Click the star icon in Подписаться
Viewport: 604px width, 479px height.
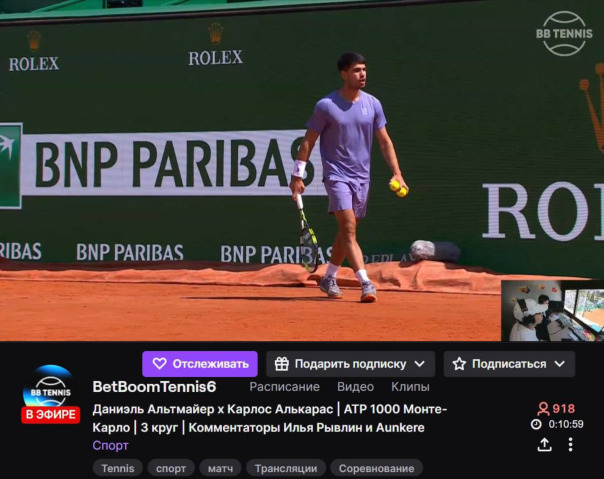click(459, 364)
